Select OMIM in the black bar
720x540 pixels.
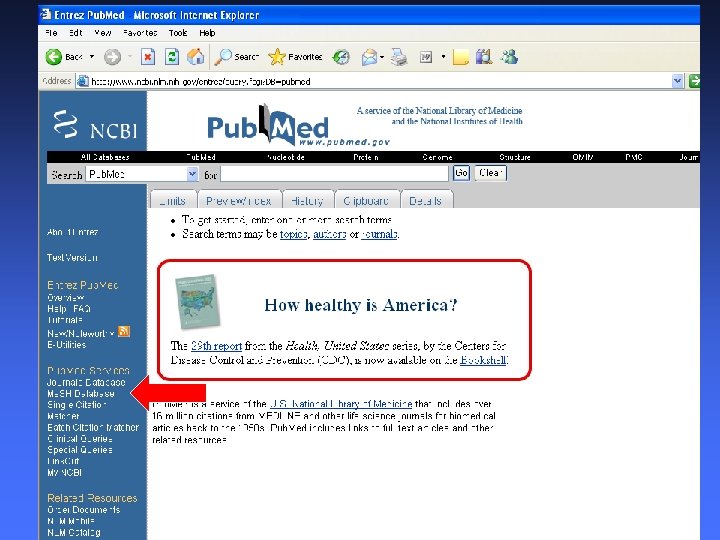(x=583, y=157)
